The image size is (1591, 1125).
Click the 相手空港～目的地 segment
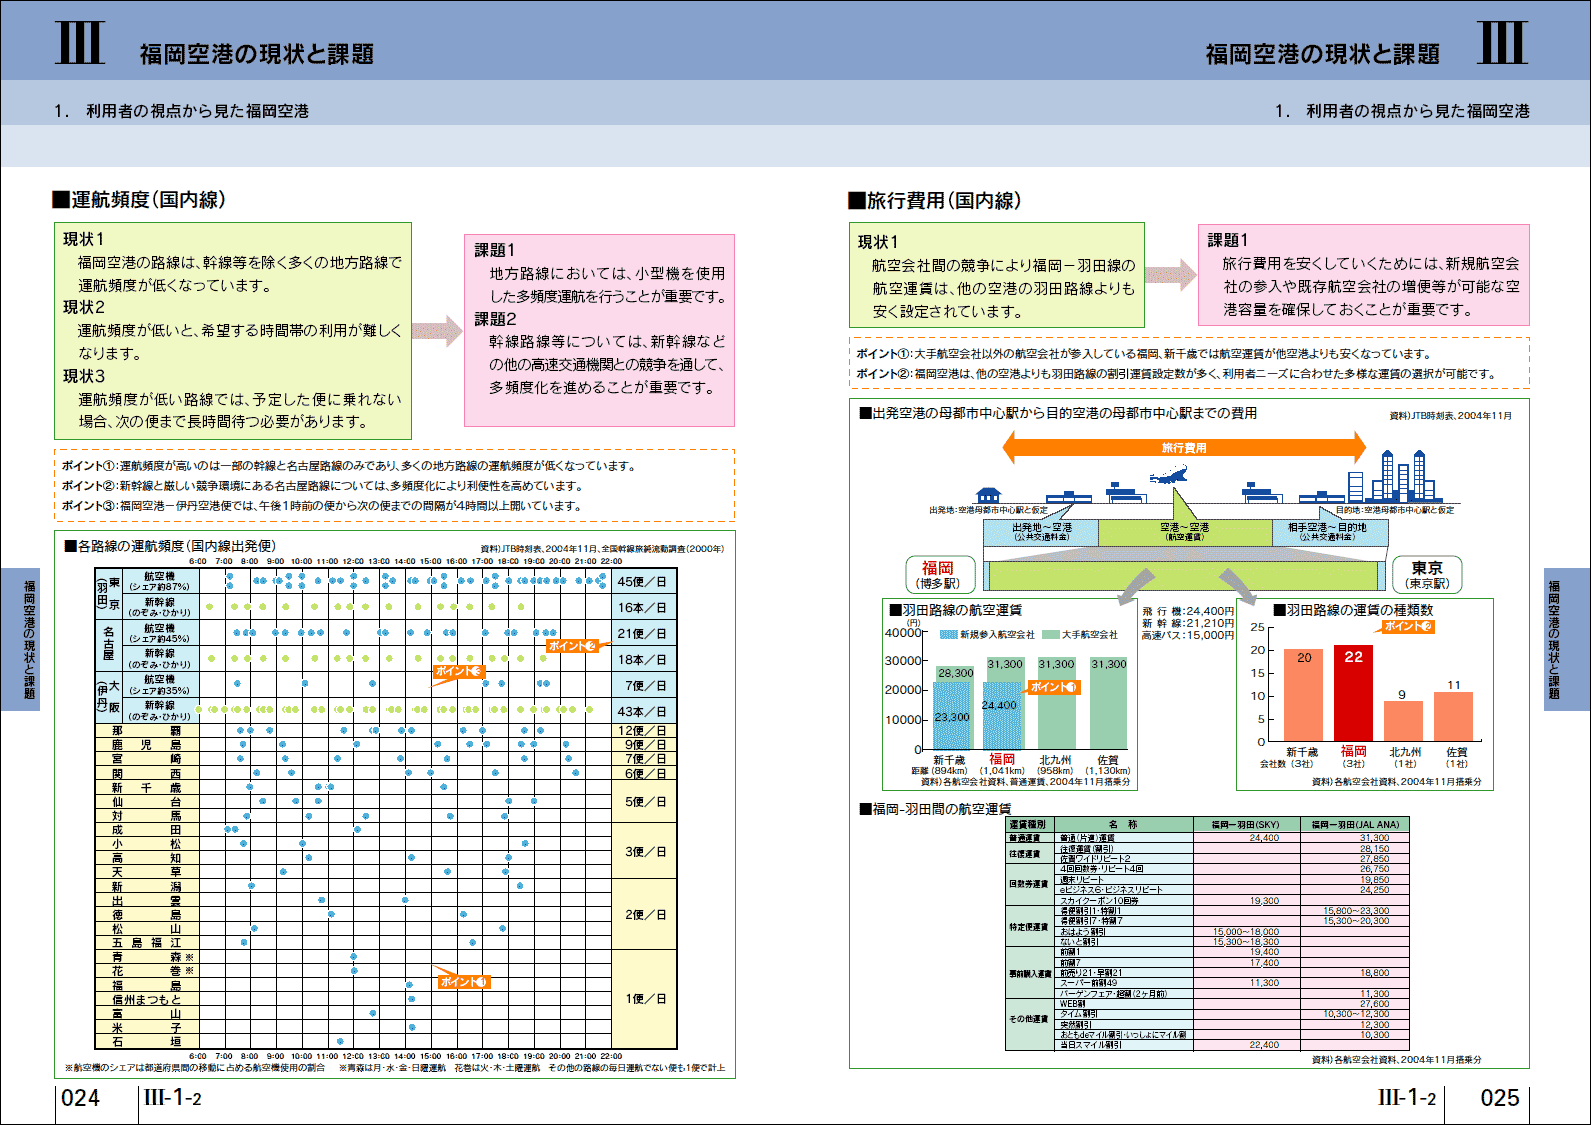pyautogui.click(x=1329, y=532)
